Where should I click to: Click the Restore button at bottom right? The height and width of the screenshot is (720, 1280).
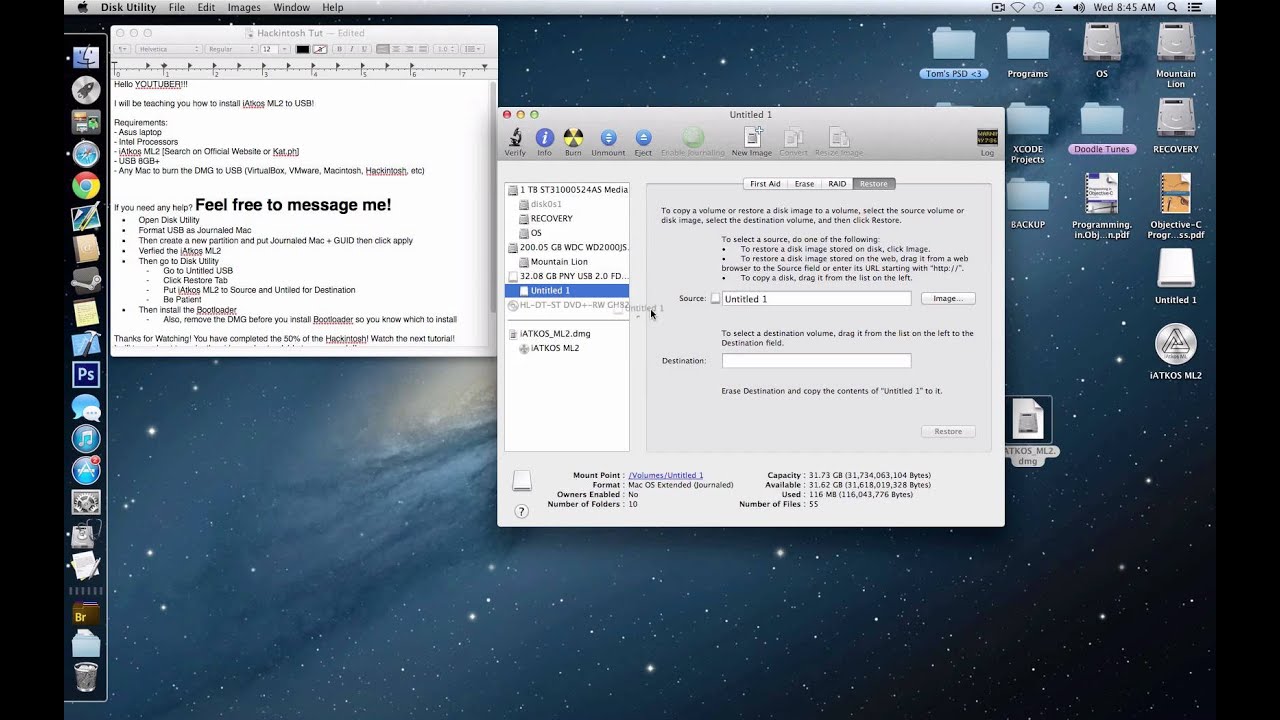tap(948, 431)
